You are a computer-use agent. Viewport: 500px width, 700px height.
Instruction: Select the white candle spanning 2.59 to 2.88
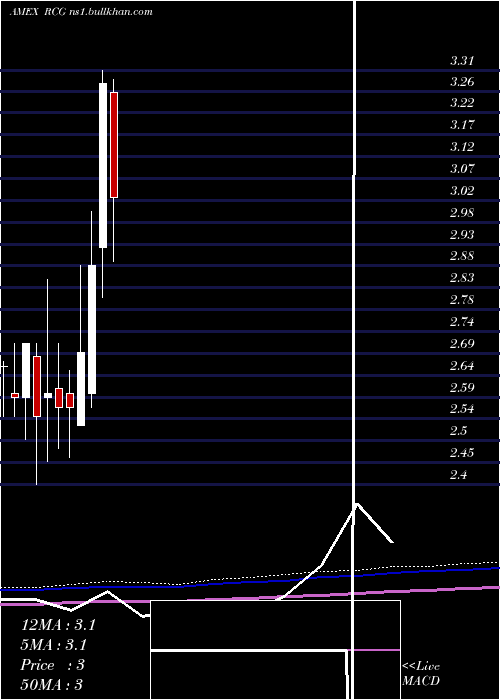coord(92,329)
